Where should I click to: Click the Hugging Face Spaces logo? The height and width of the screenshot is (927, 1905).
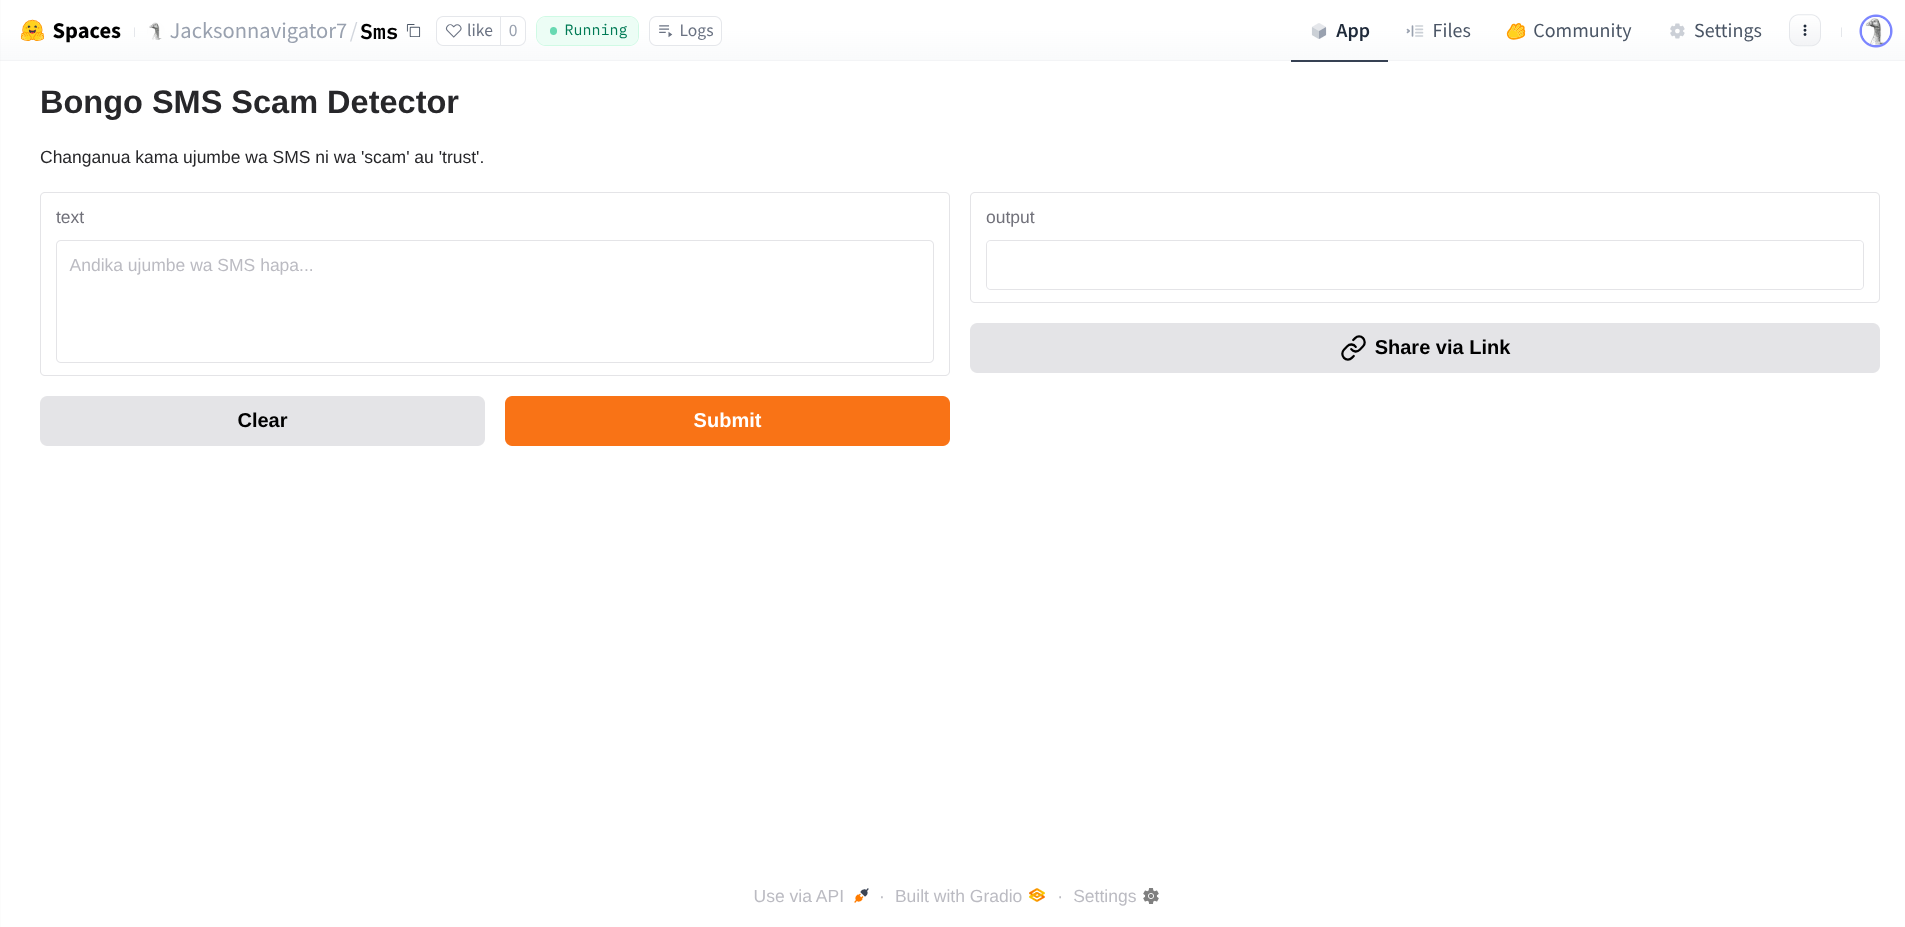point(70,31)
